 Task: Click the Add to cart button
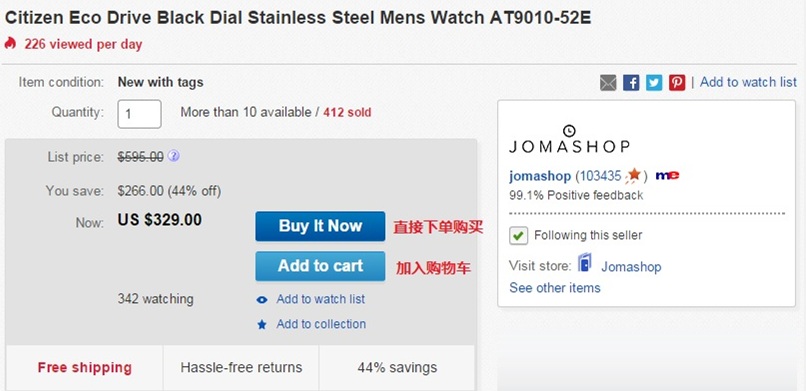(x=320, y=266)
